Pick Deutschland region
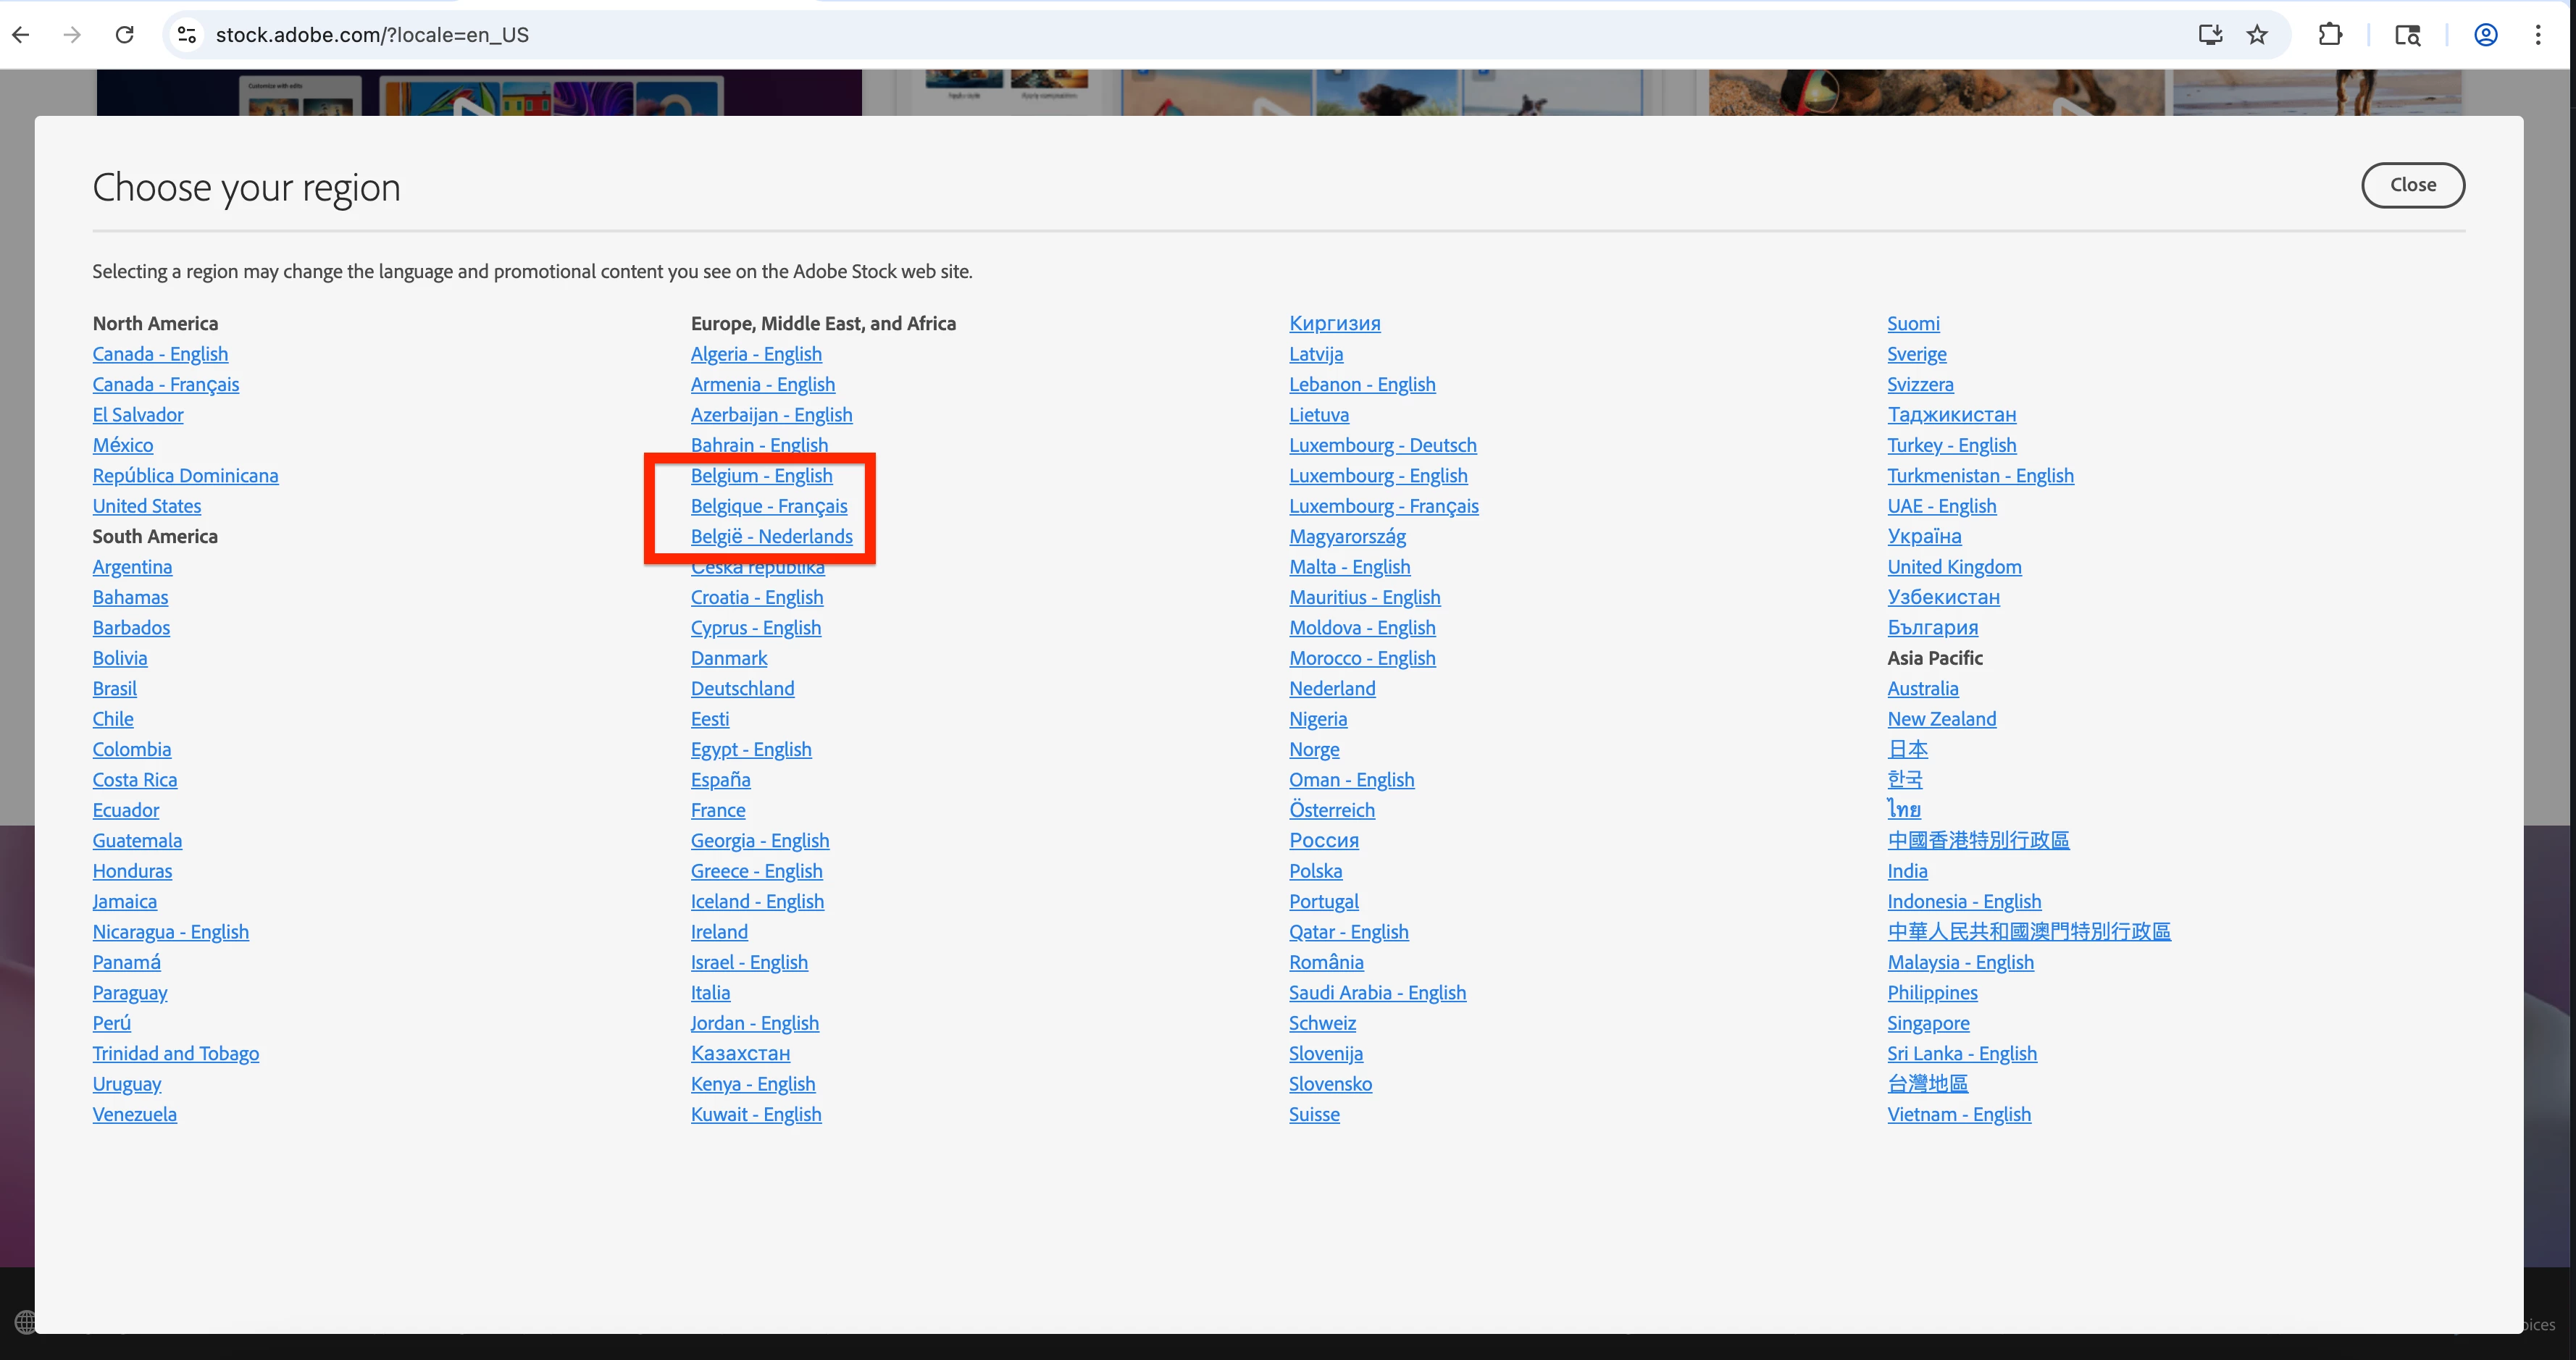 pos(743,689)
